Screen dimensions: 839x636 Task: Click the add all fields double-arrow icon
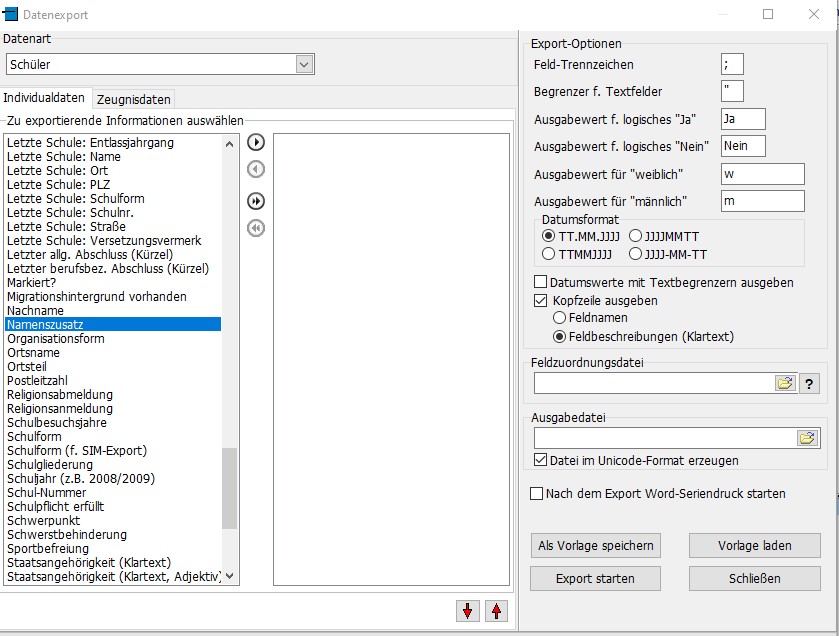pos(256,201)
